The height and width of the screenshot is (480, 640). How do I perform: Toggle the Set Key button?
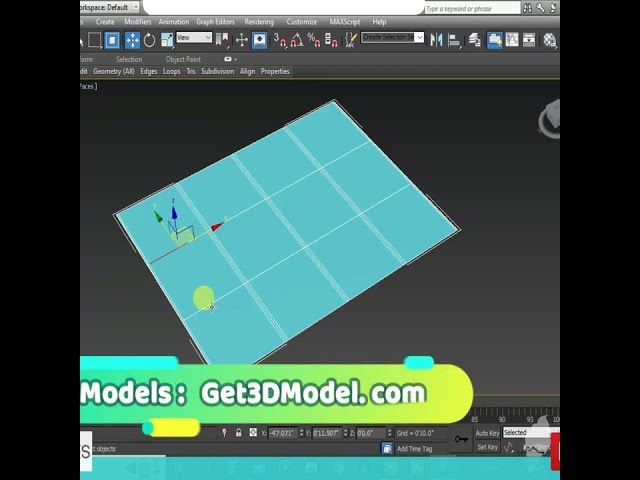click(487, 447)
